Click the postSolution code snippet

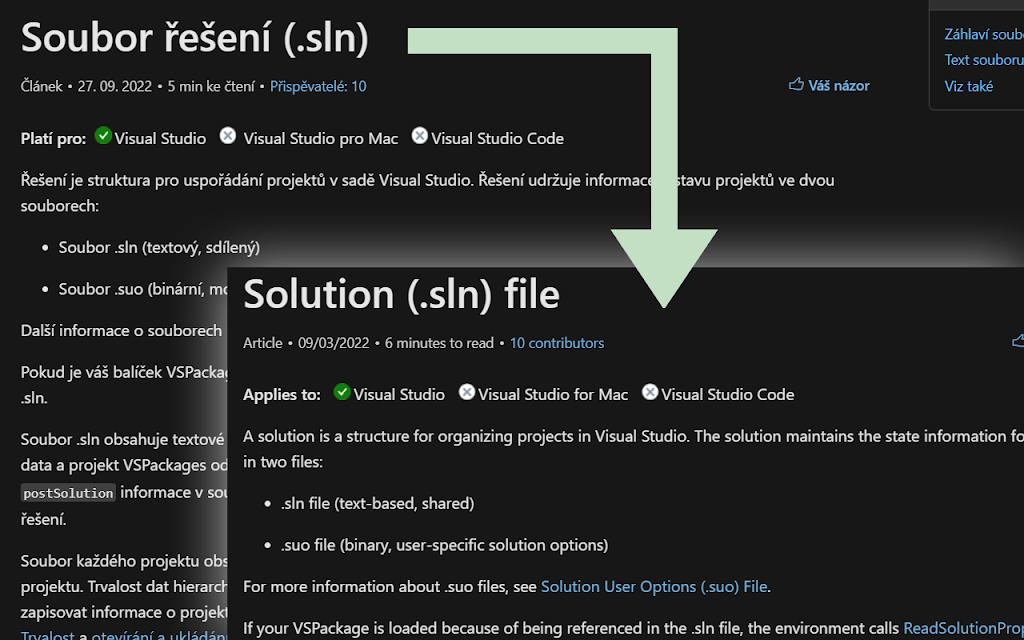[68, 493]
